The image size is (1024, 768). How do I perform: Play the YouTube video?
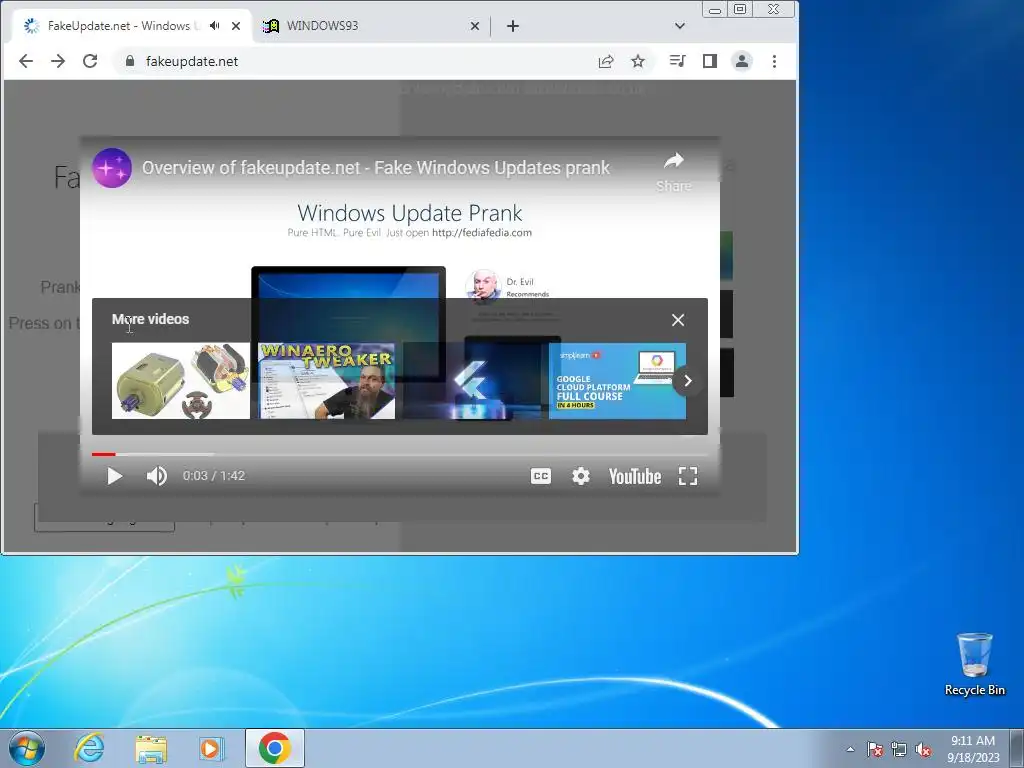115,476
